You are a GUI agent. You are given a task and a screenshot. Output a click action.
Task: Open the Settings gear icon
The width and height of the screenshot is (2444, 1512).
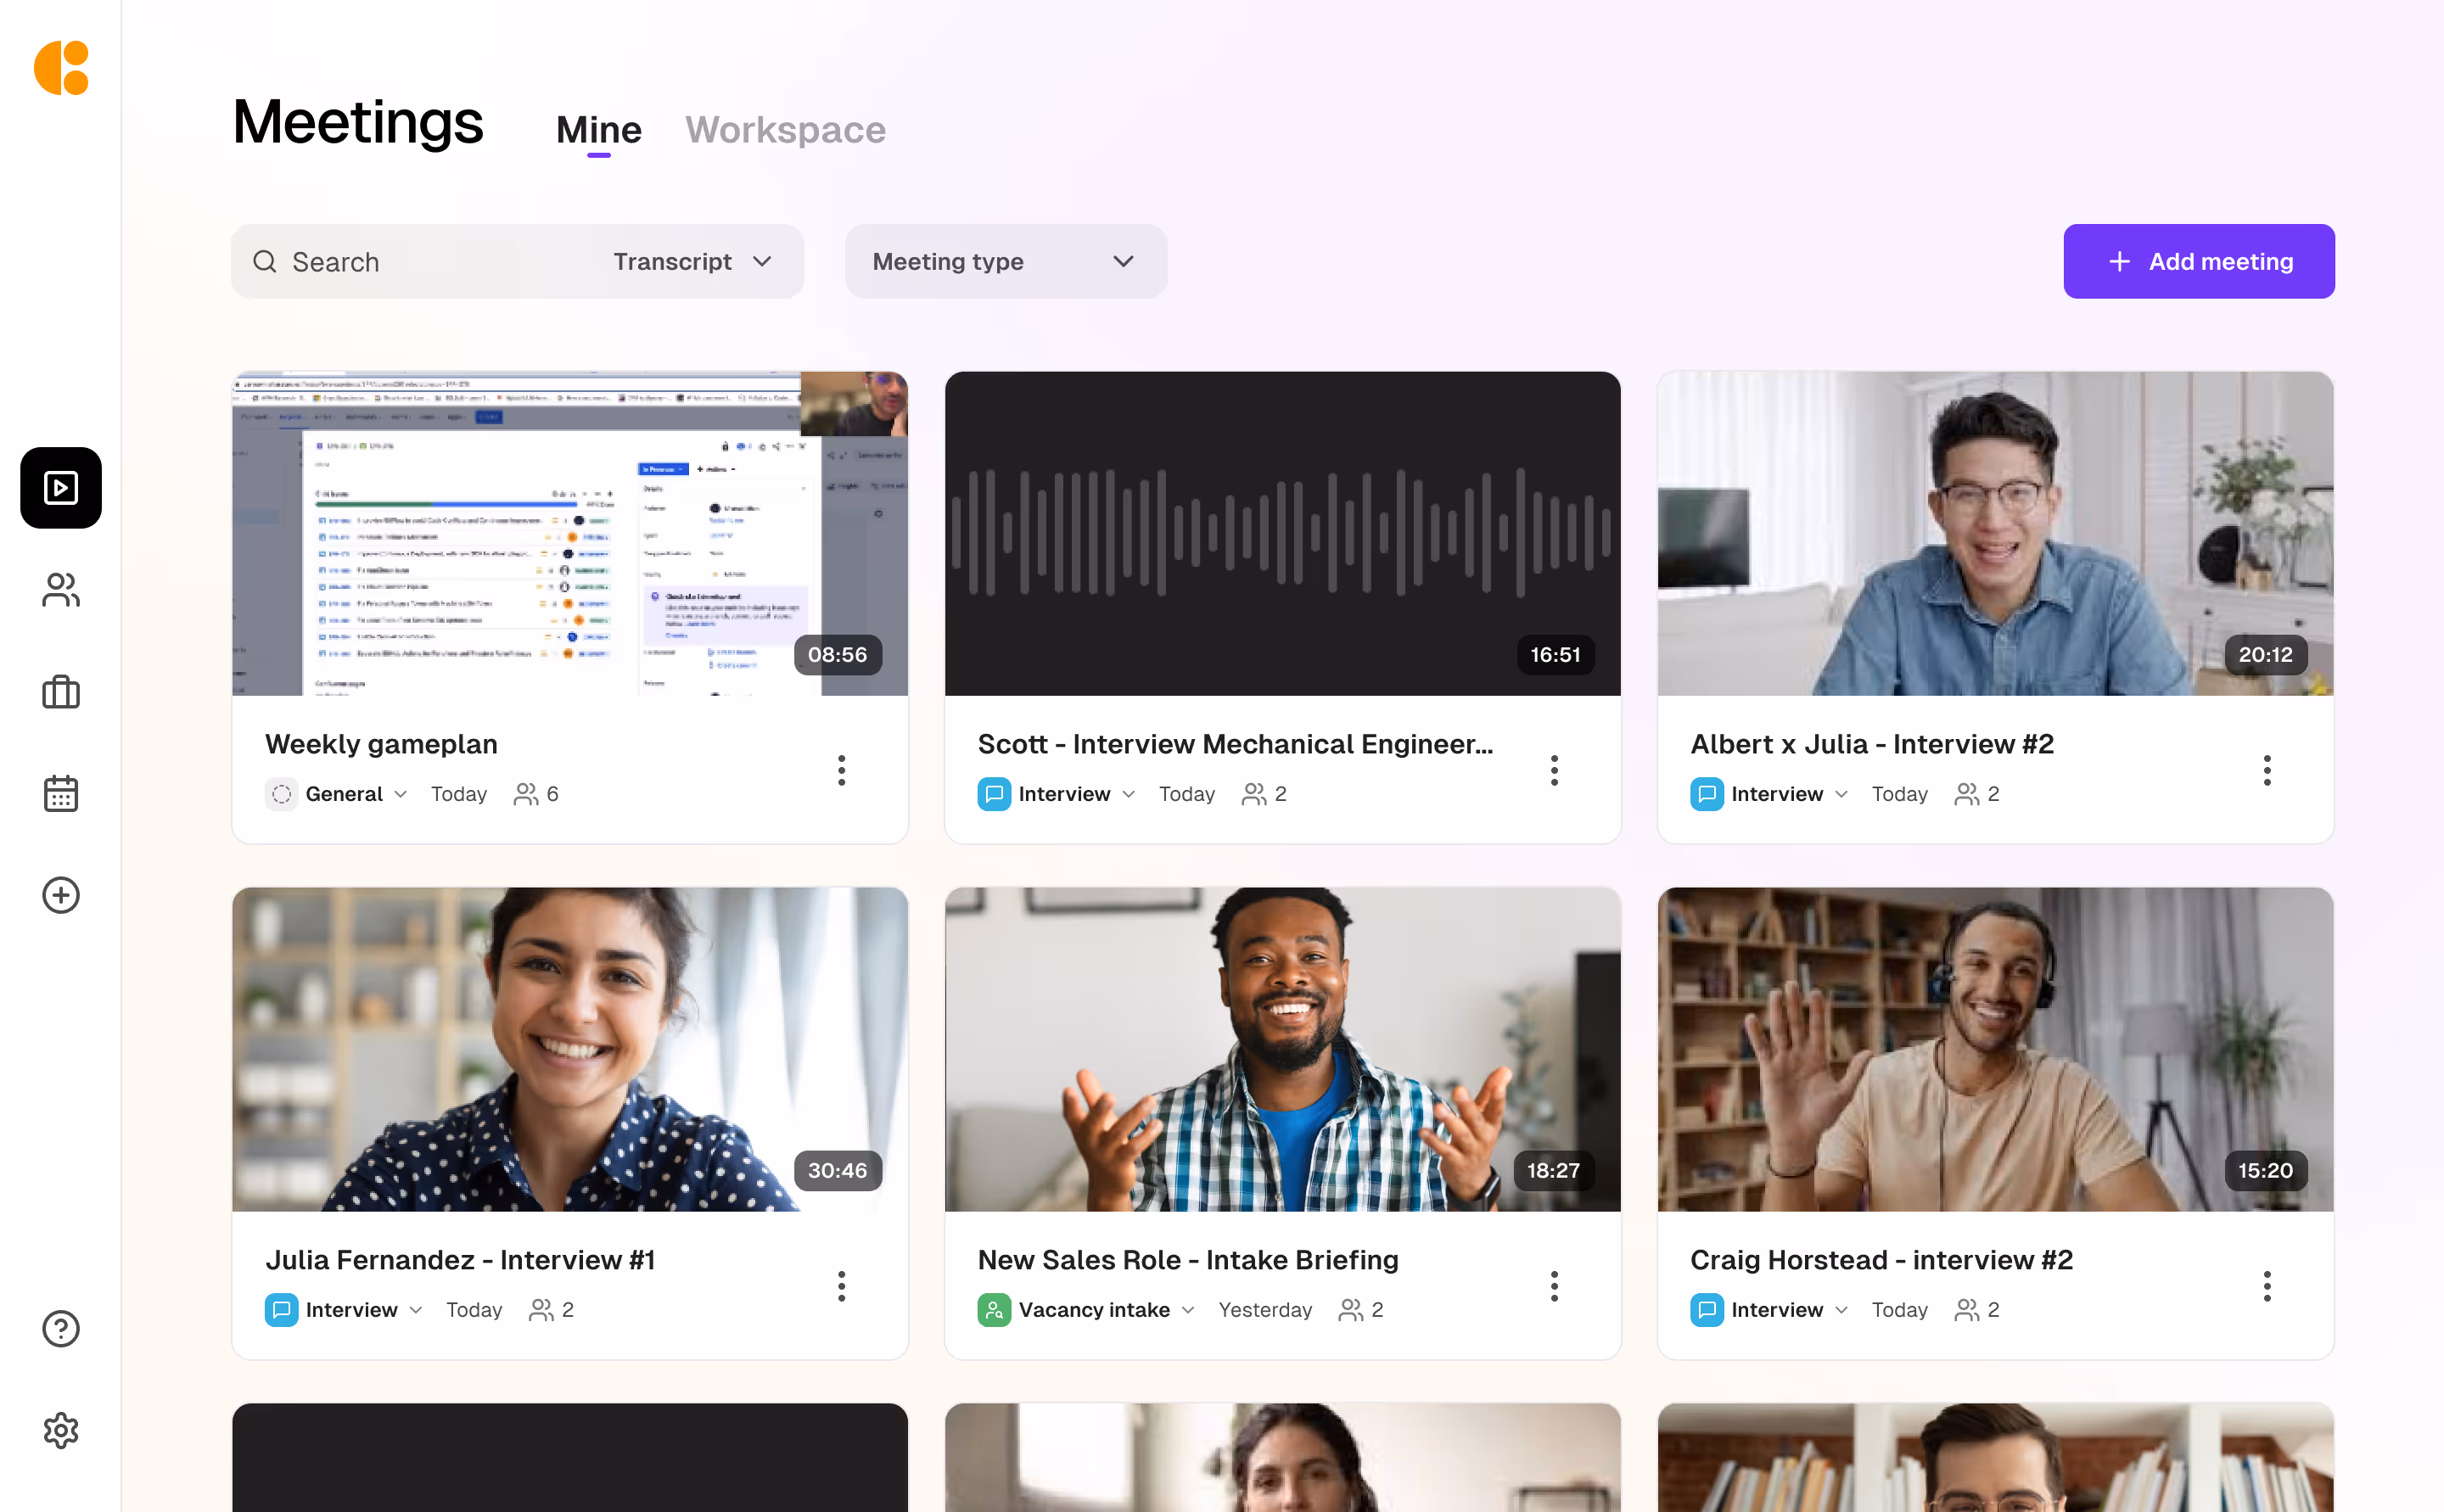[x=61, y=1430]
